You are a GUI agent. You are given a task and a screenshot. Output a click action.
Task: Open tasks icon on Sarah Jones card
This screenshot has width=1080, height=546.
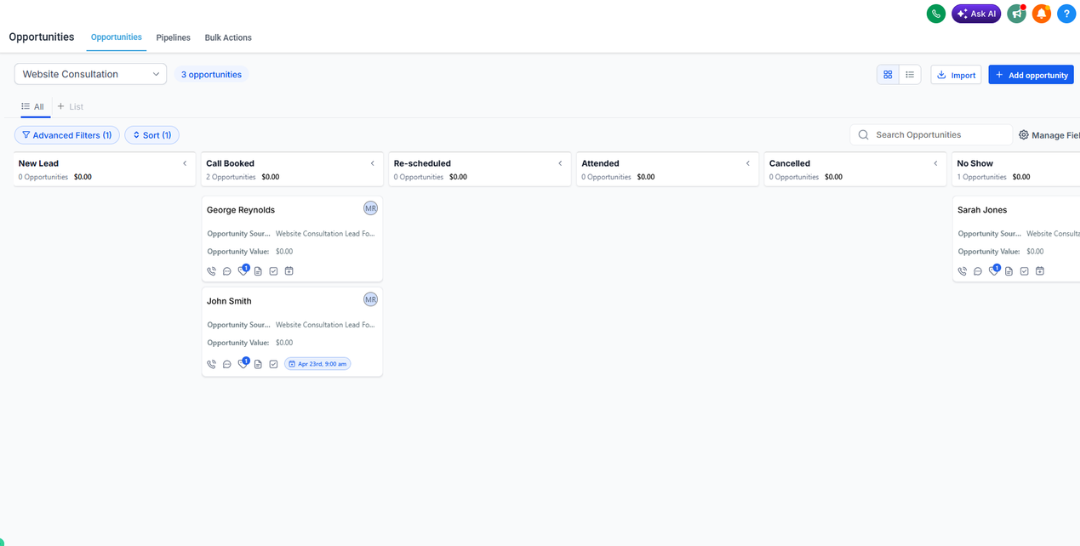(x=1024, y=271)
